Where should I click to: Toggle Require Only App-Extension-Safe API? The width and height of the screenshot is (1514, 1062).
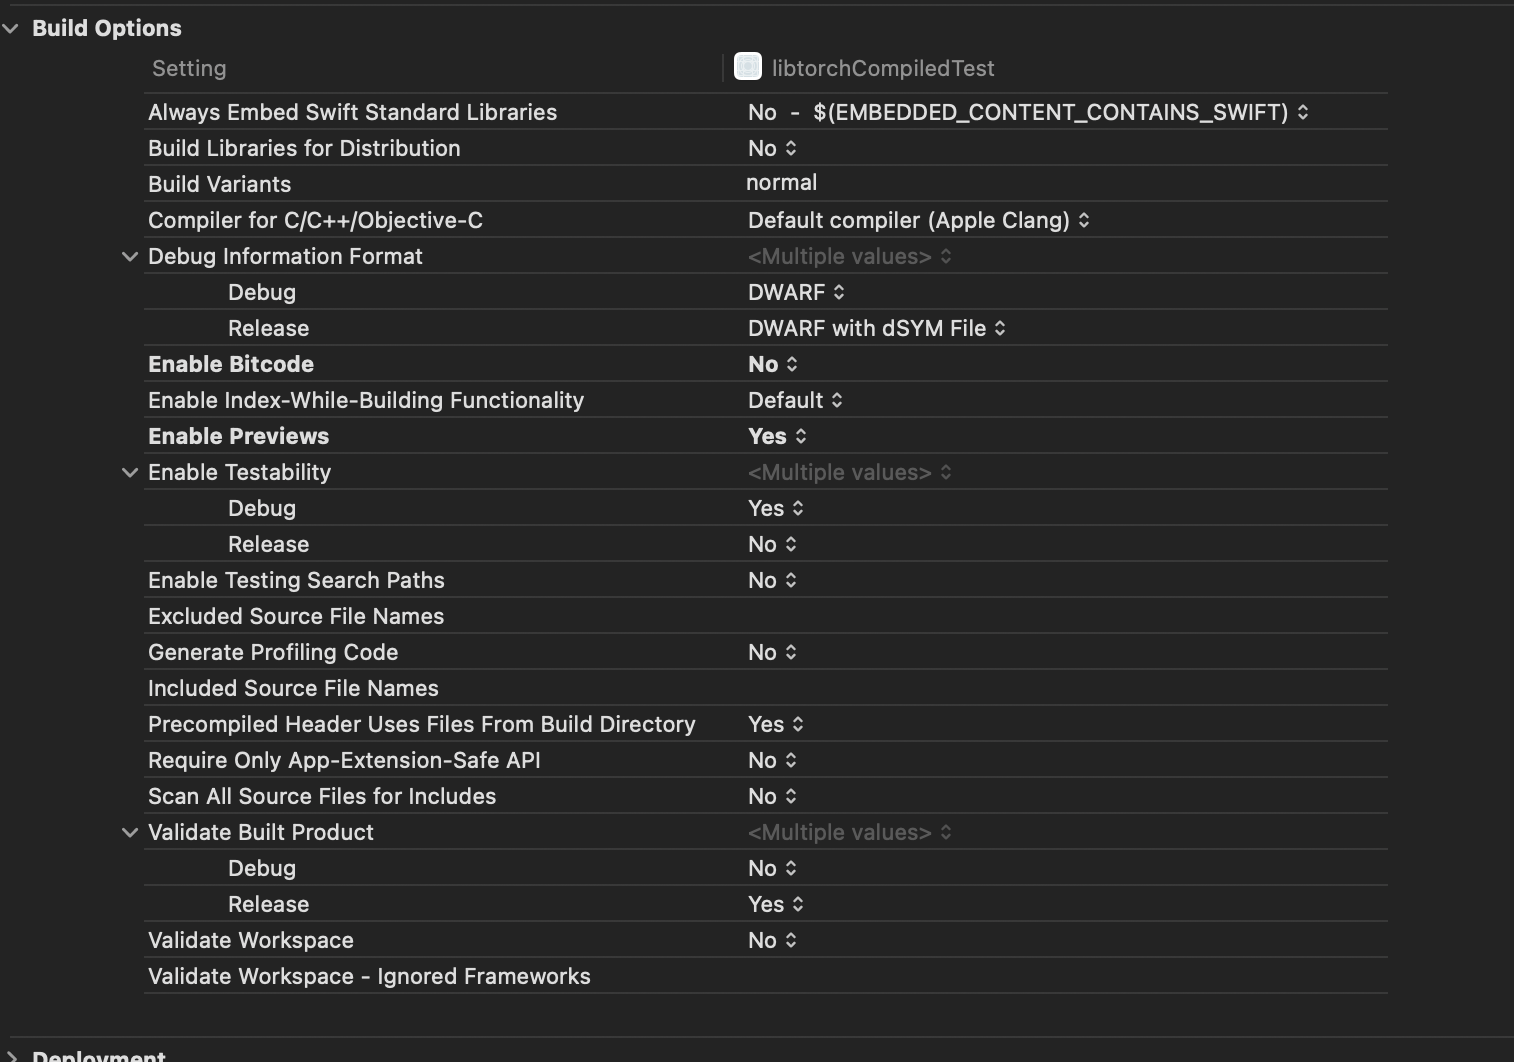point(791,760)
